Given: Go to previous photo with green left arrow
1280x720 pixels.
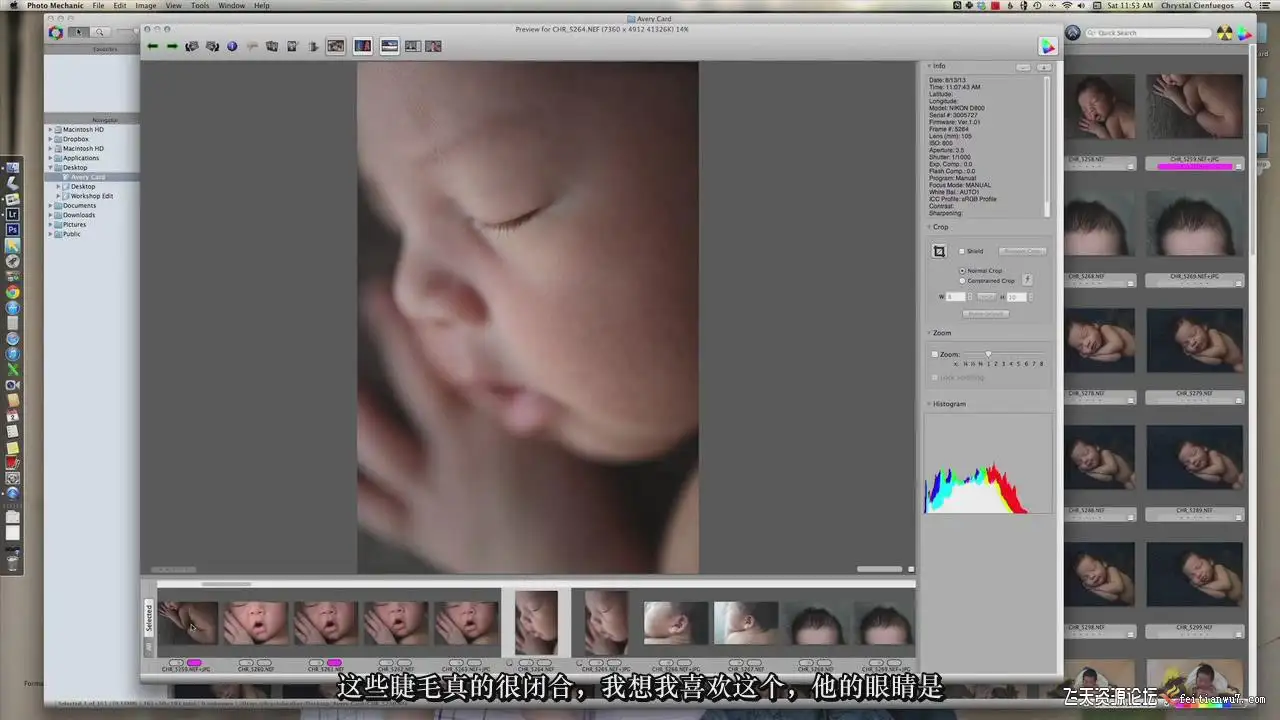Looking at the screenshot, I should coord(153,46).
